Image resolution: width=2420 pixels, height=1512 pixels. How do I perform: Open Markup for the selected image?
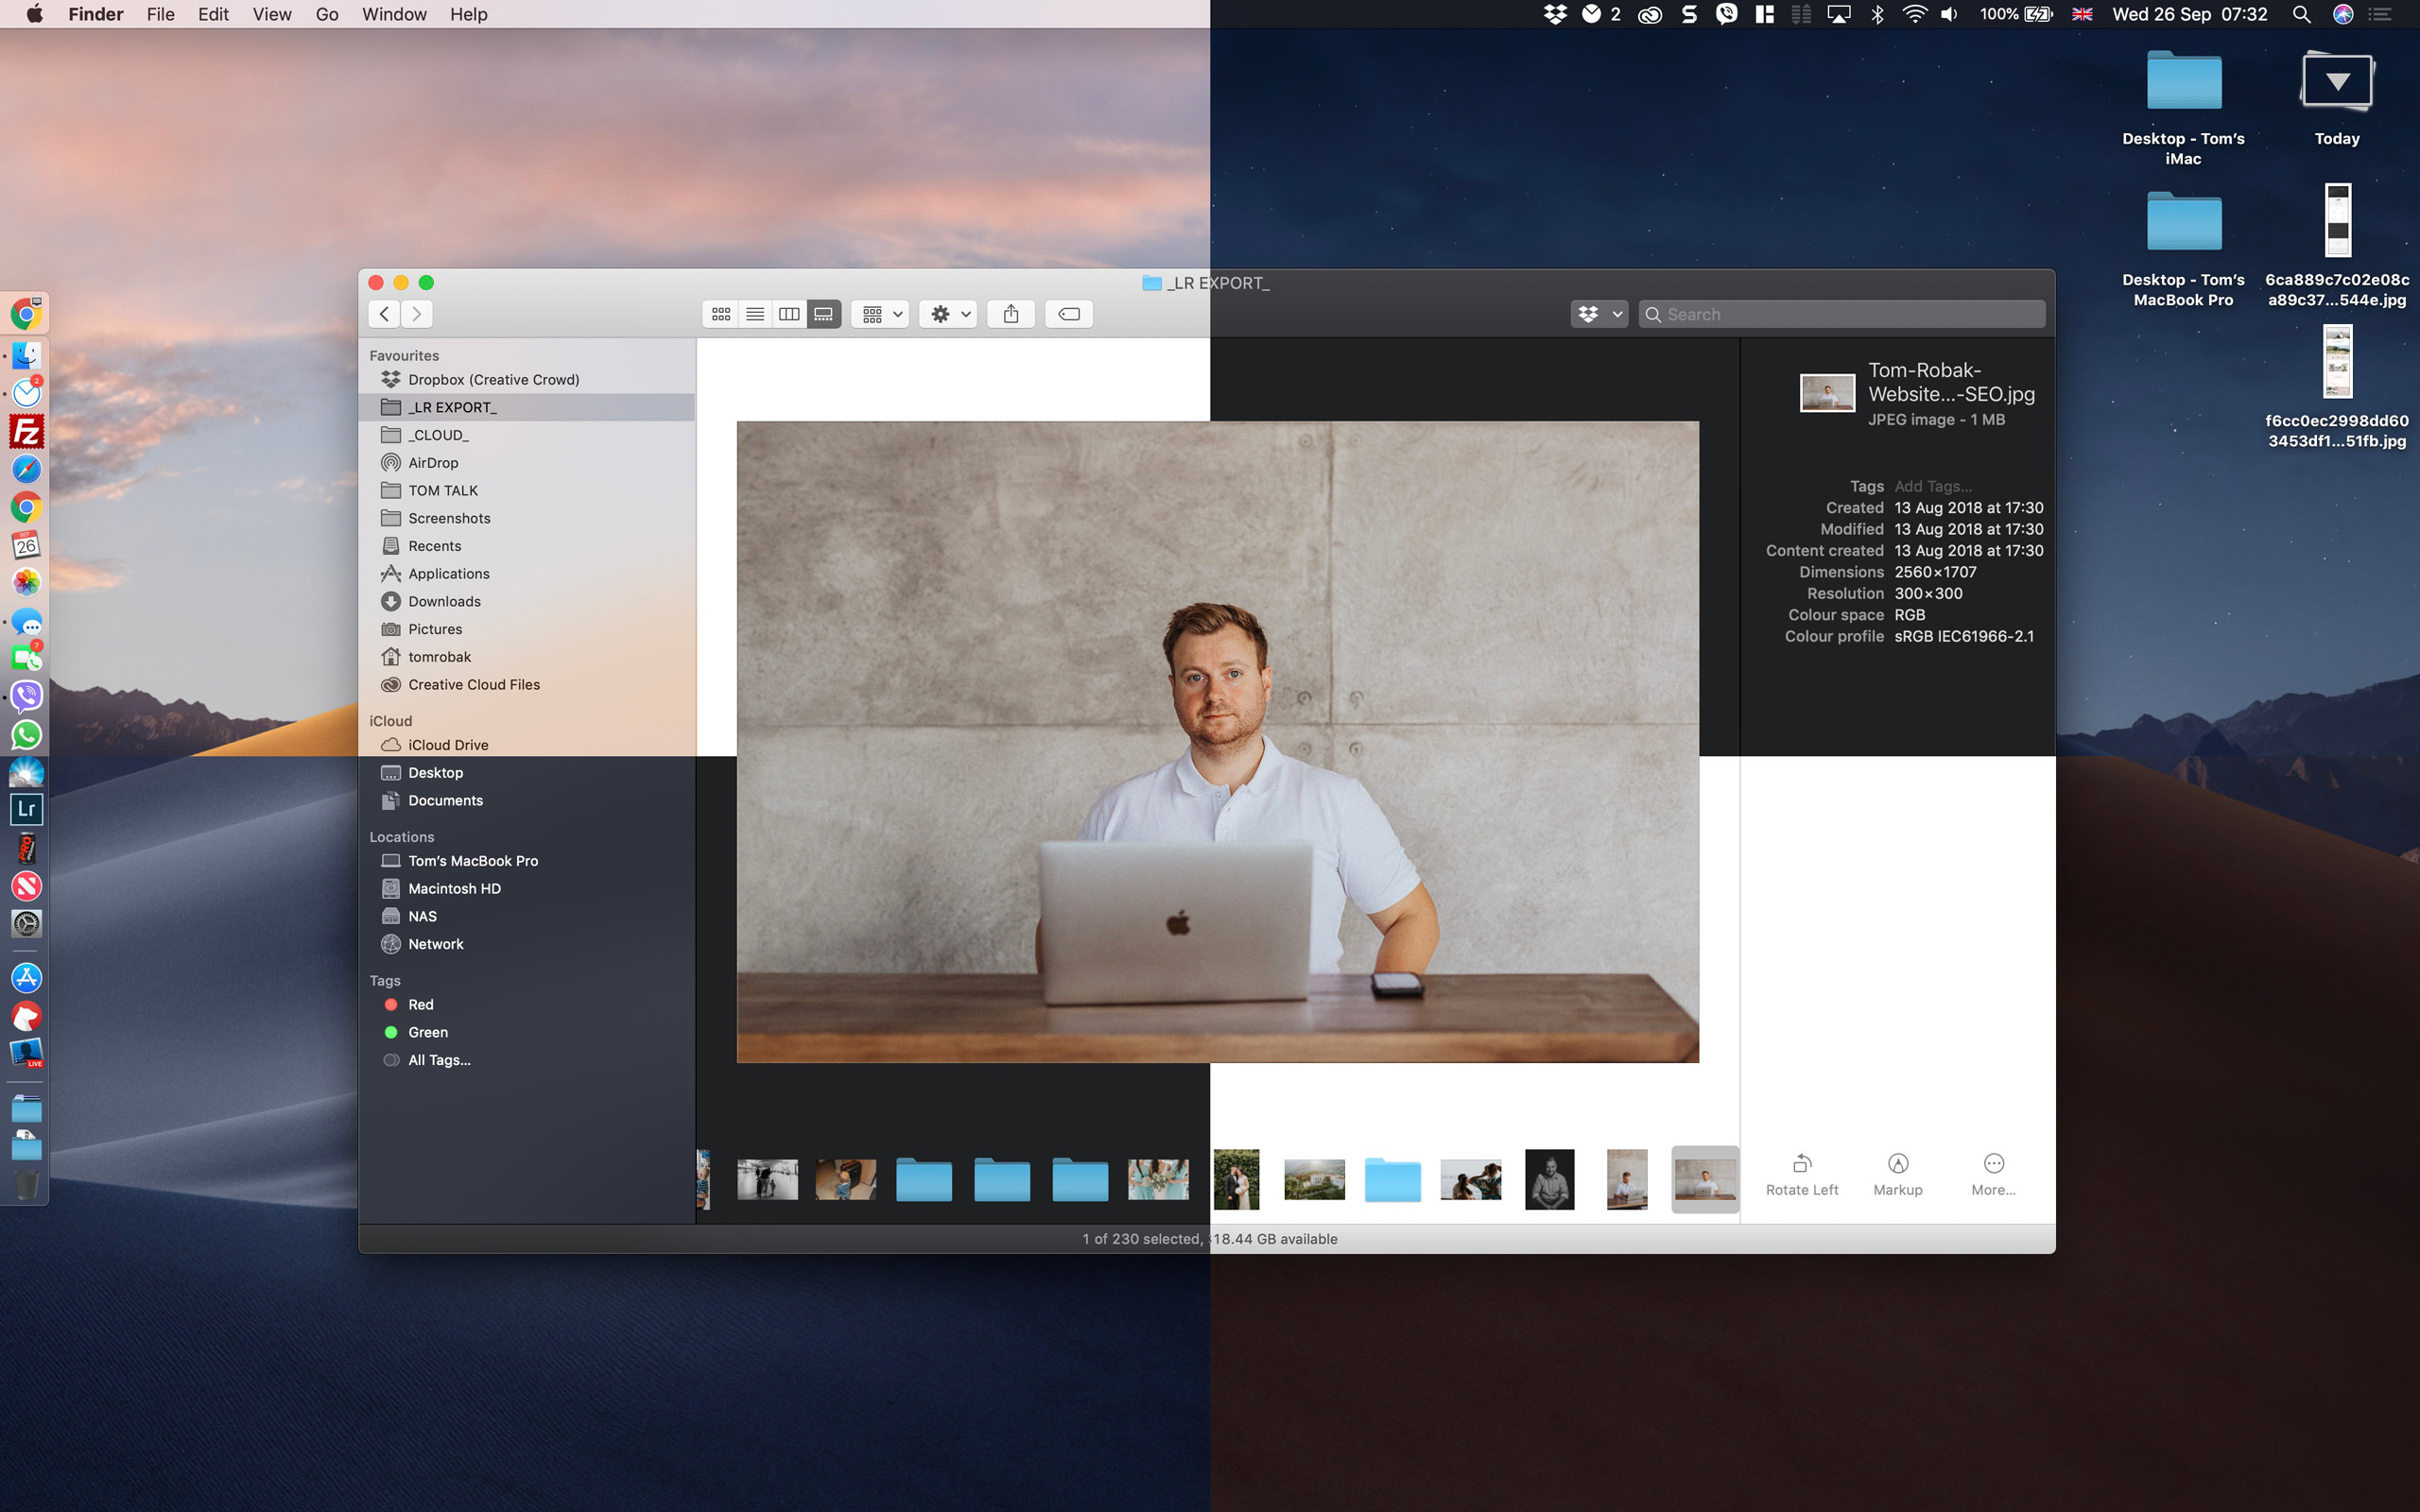point(1897,1172)
